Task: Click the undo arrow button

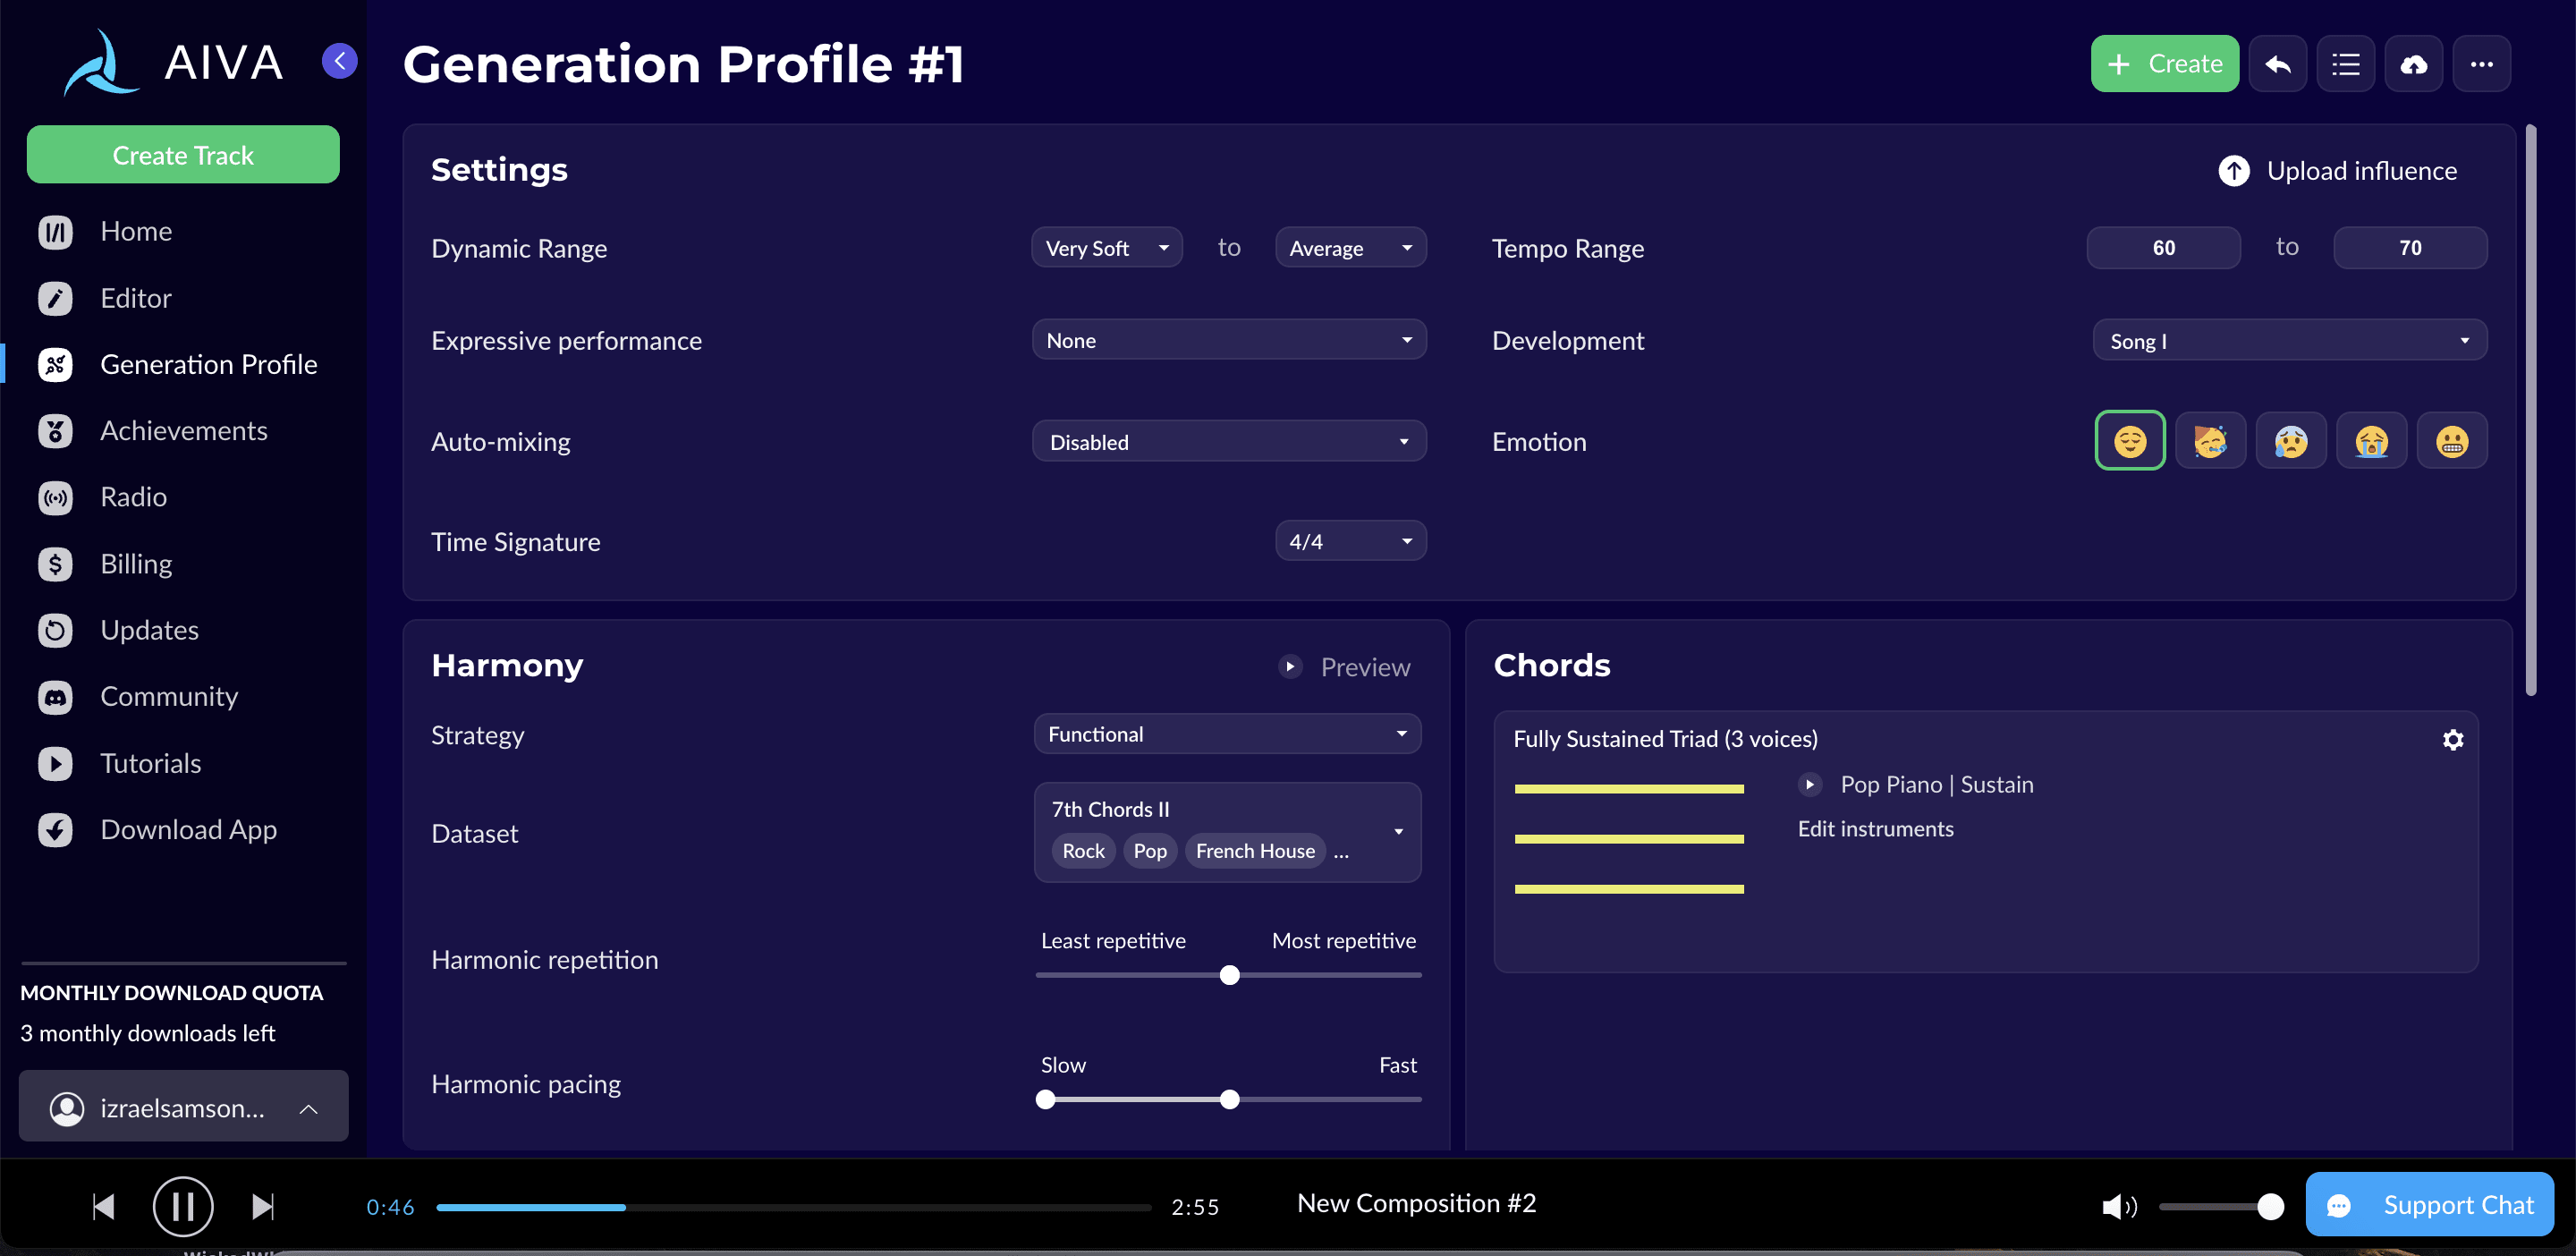Action: [2277, 64]
